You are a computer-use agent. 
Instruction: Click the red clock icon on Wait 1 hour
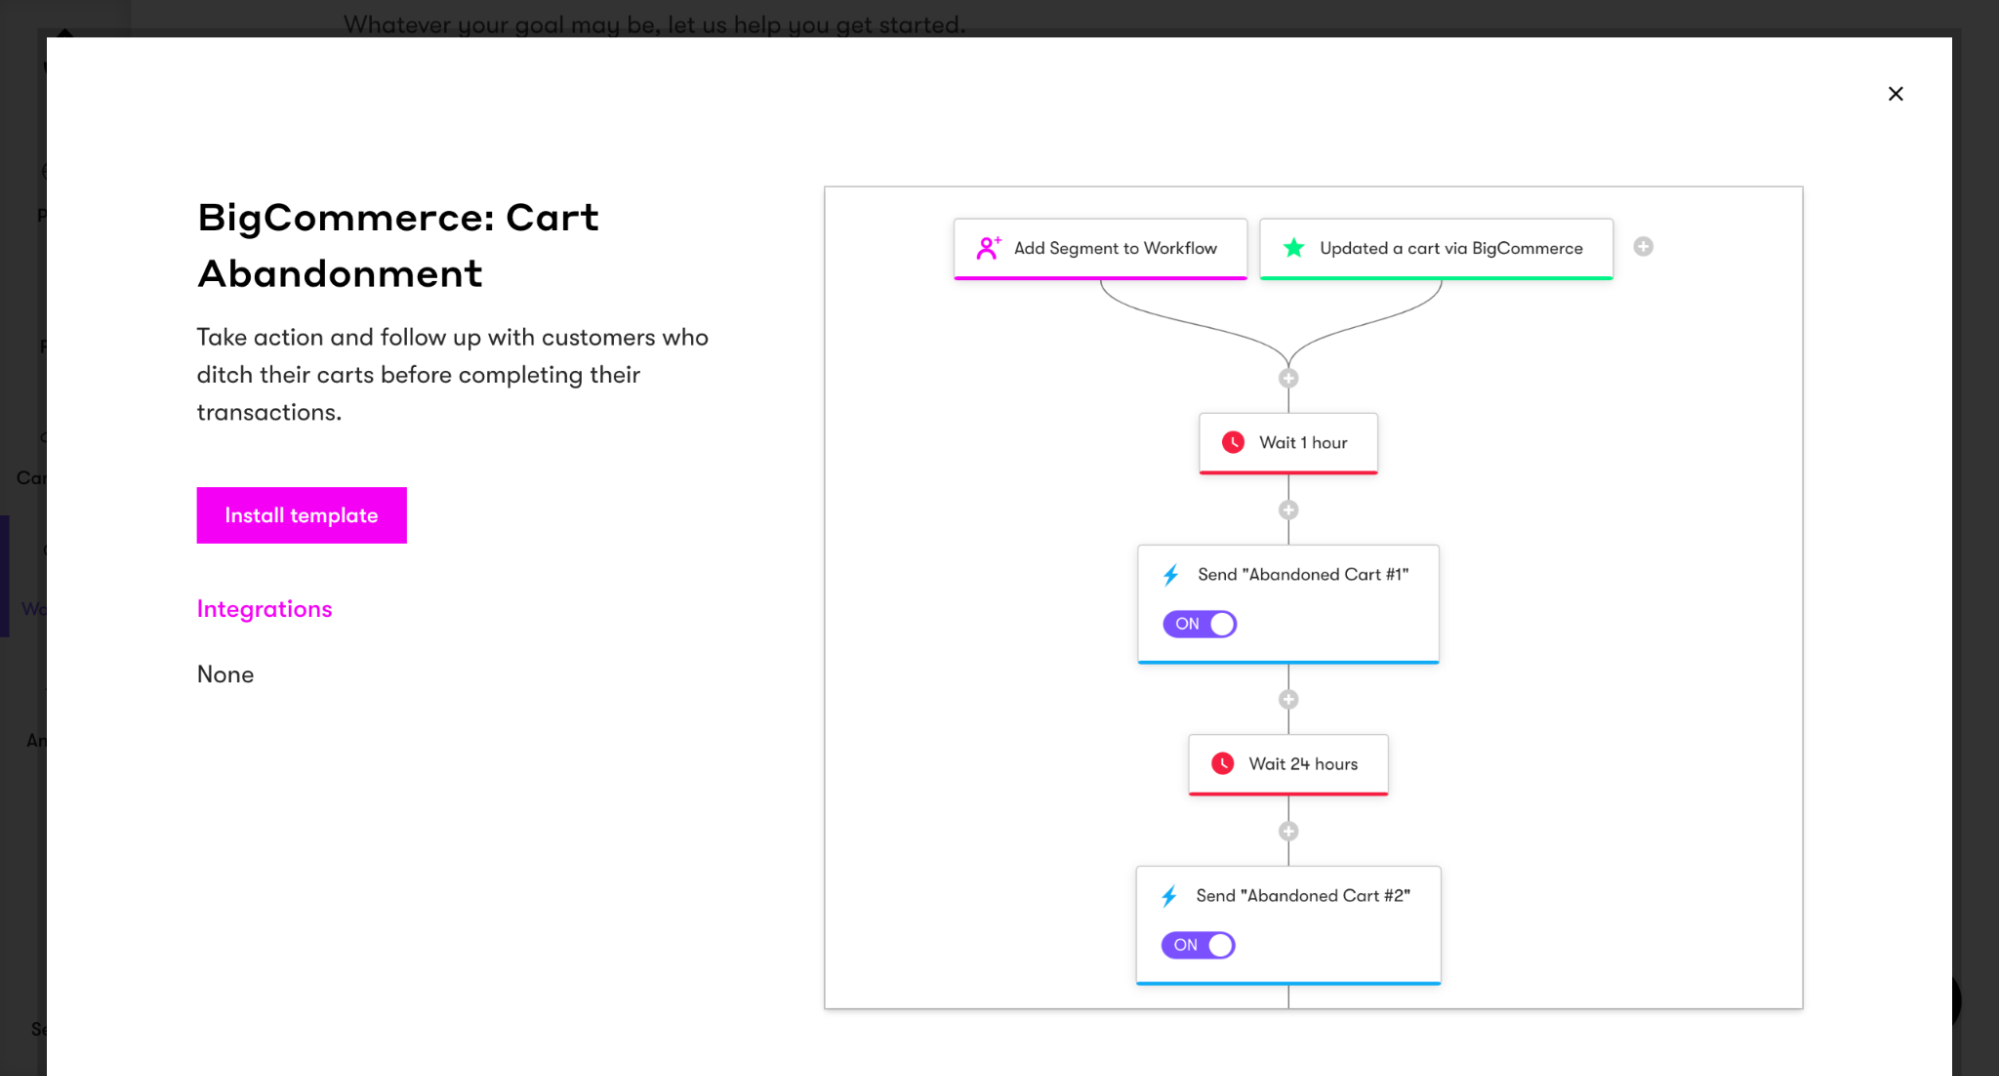pos(1233,442)
